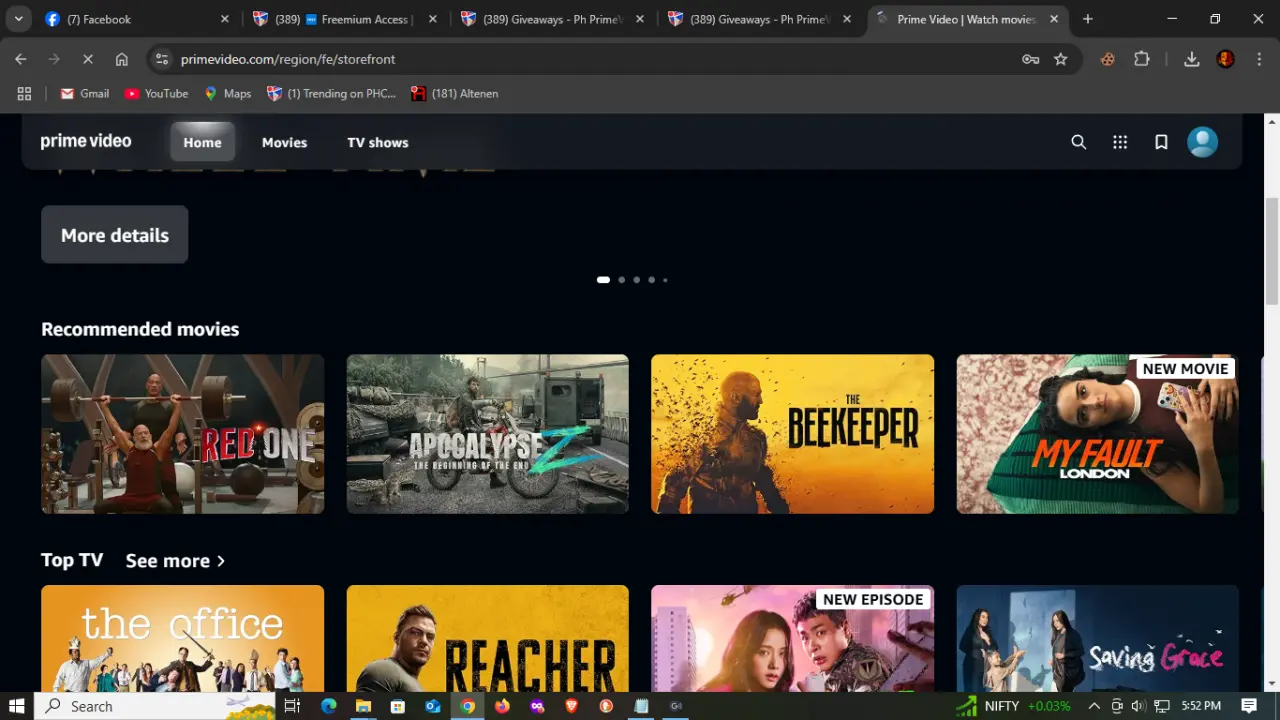
Task: Open the YouTube bookmark link
Action: (x=156, y=93)
